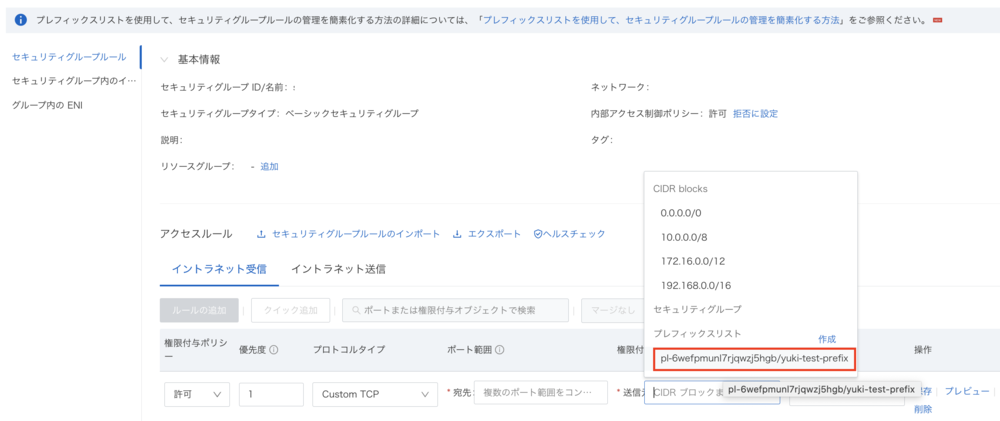Open the Custom TCP protocol dropdown
This screenshot has height=421, width=1000.
click(375, 394)
